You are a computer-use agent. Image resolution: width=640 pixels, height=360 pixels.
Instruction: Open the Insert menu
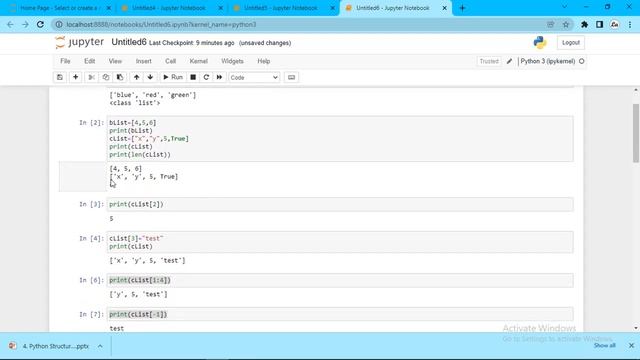click(143, 61)
